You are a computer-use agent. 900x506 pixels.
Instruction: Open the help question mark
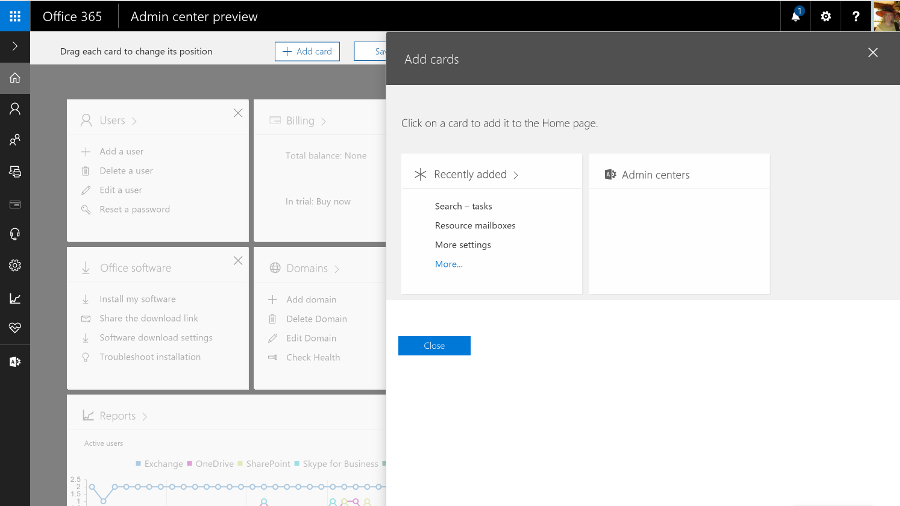(x=856, y=17)
